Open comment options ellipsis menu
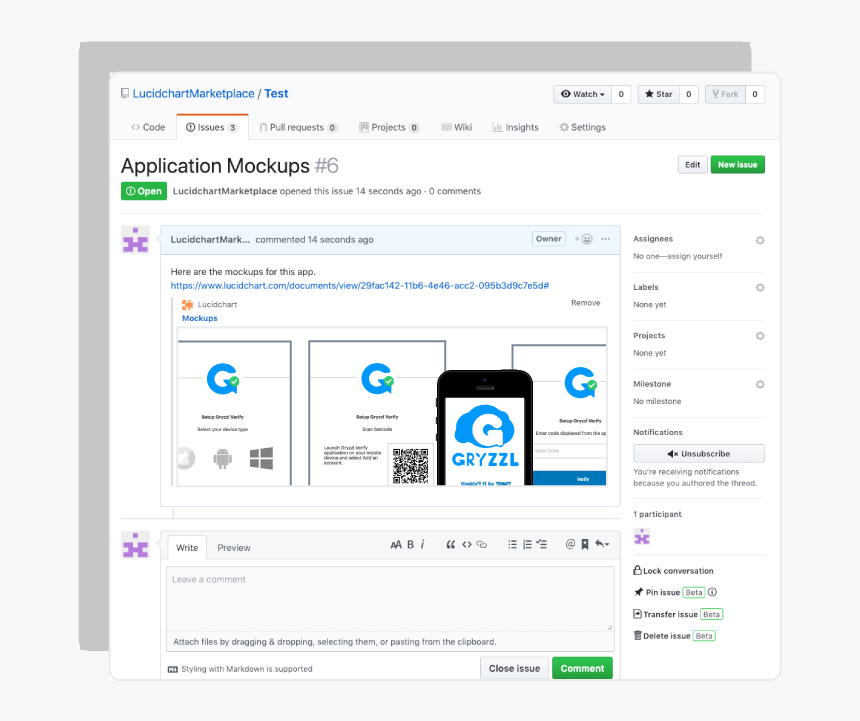The width and height of the screenshot is (860, 721). (x=606, y=239)
